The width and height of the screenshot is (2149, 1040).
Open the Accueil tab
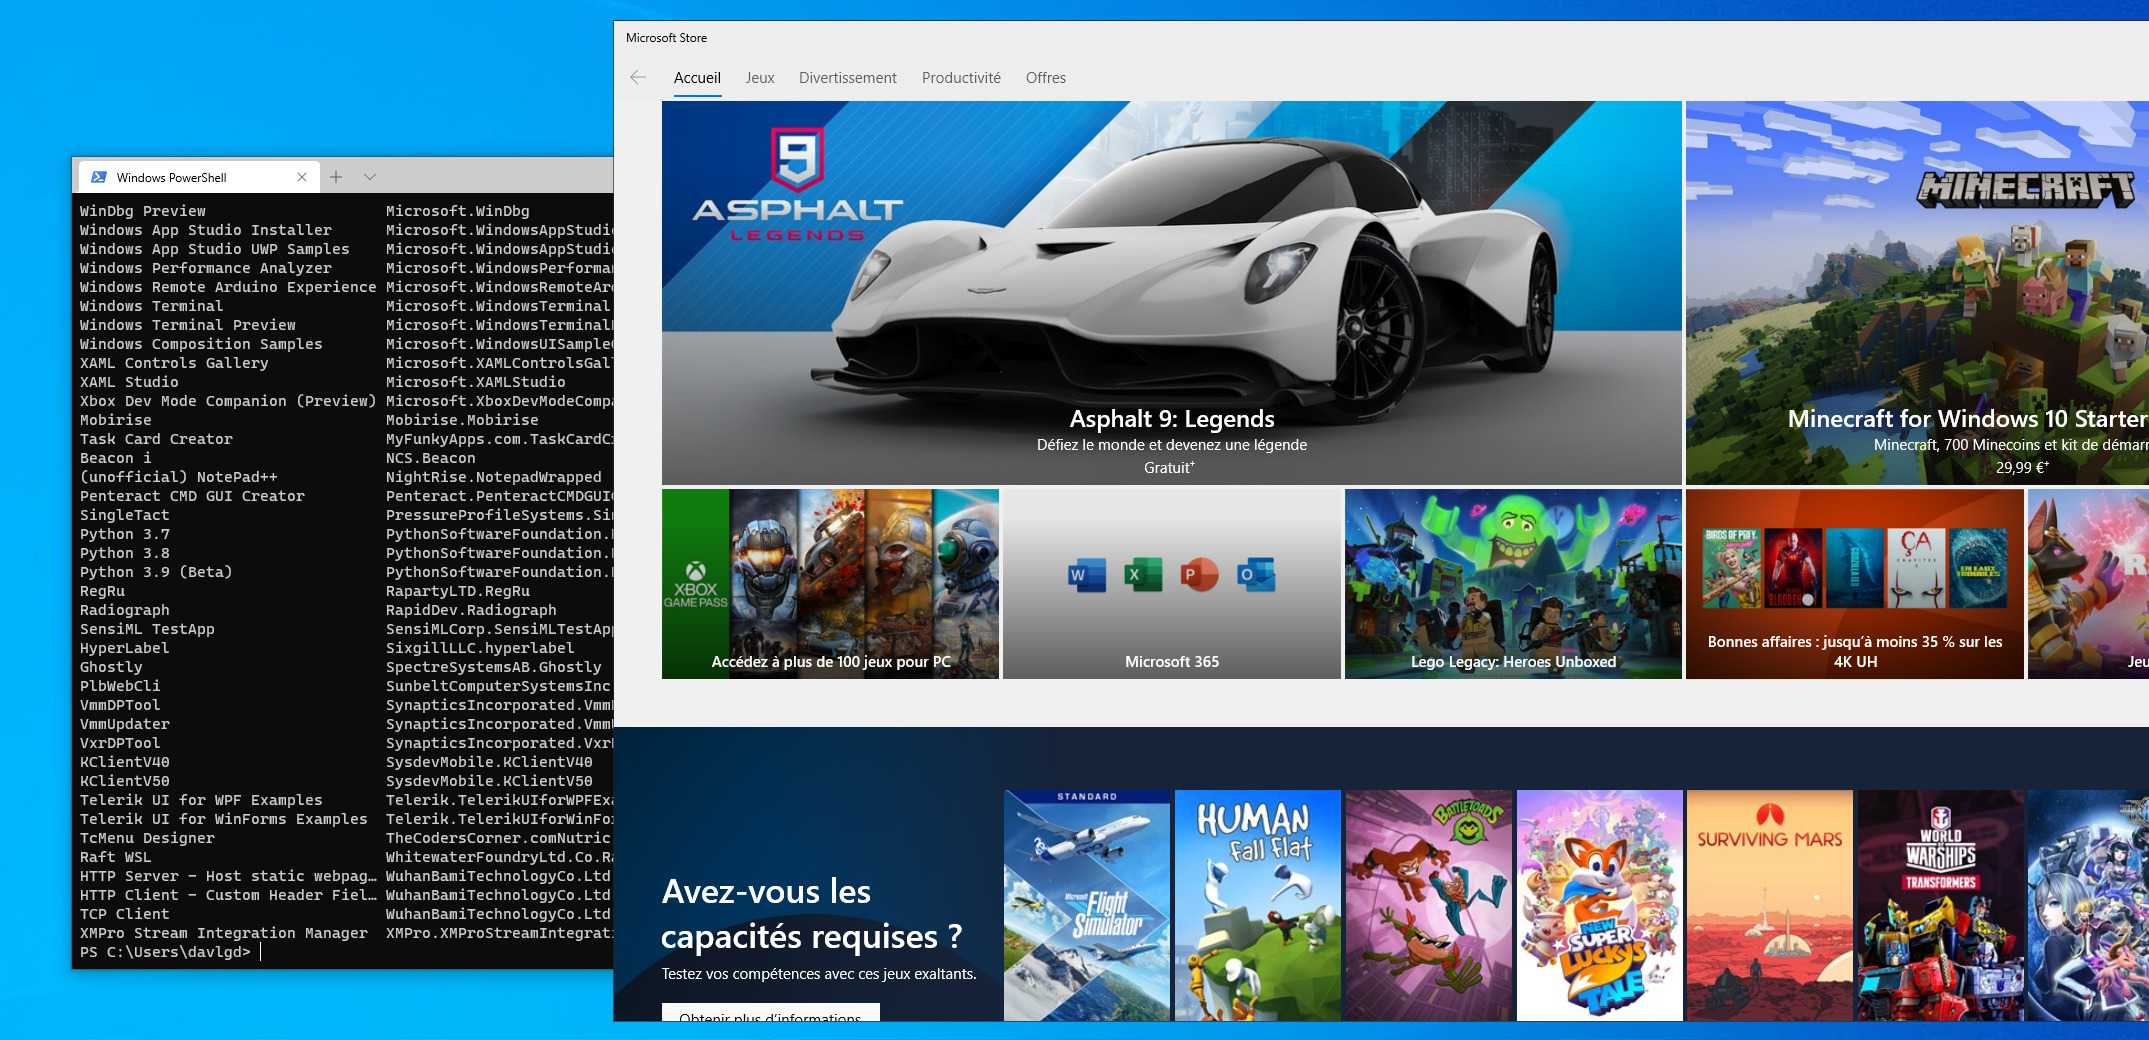(x=697, y=77)
